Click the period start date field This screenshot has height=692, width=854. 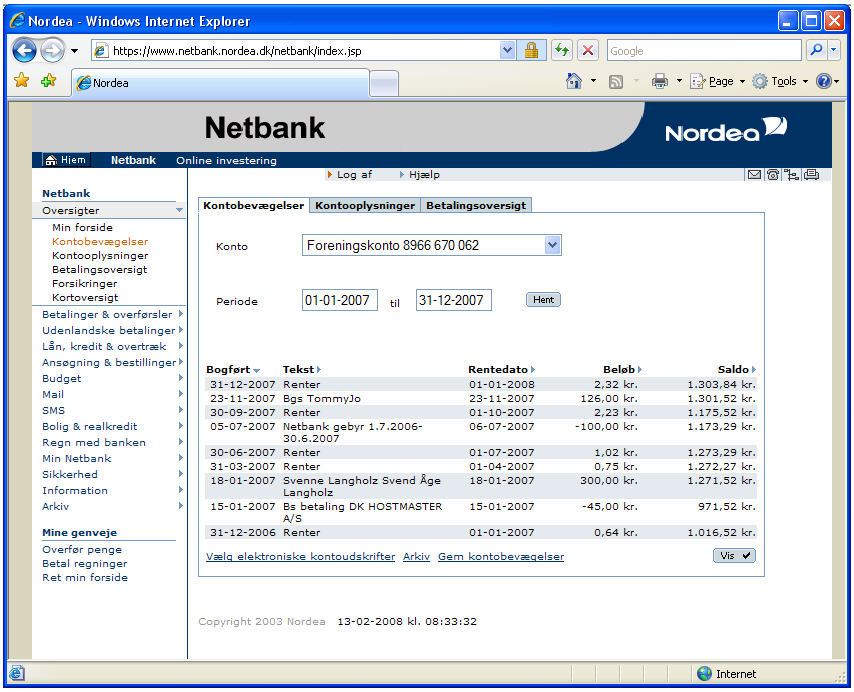(x=340, y=300)
